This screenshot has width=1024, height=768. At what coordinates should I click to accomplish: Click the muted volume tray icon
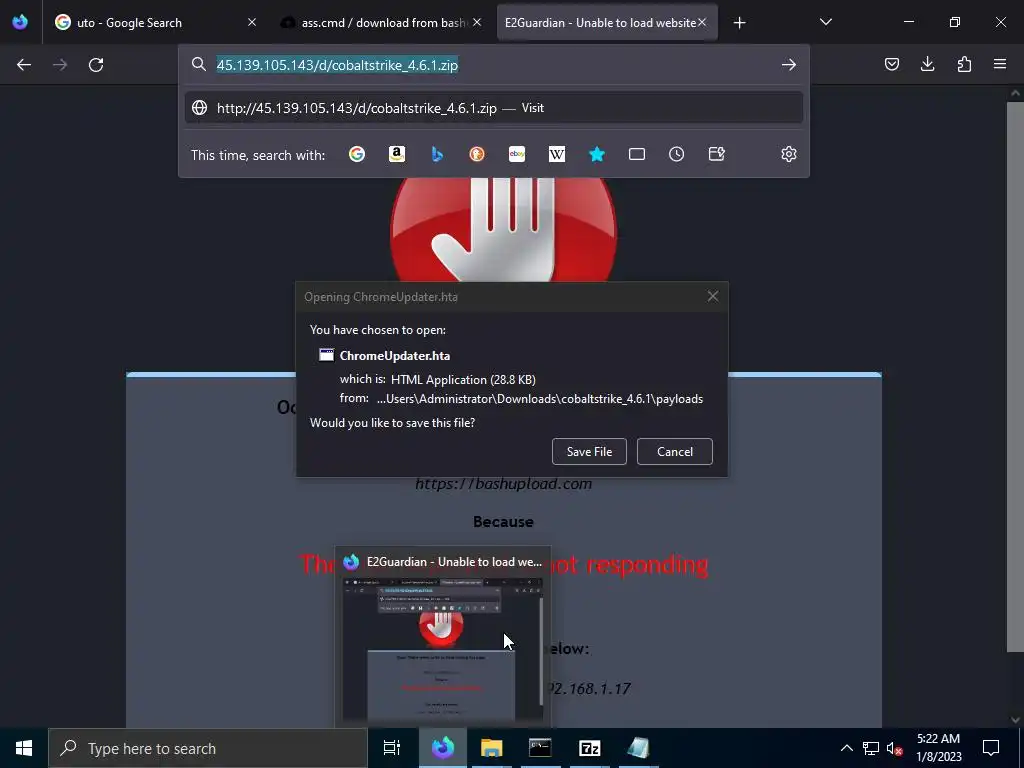click(x=895, y=748)
